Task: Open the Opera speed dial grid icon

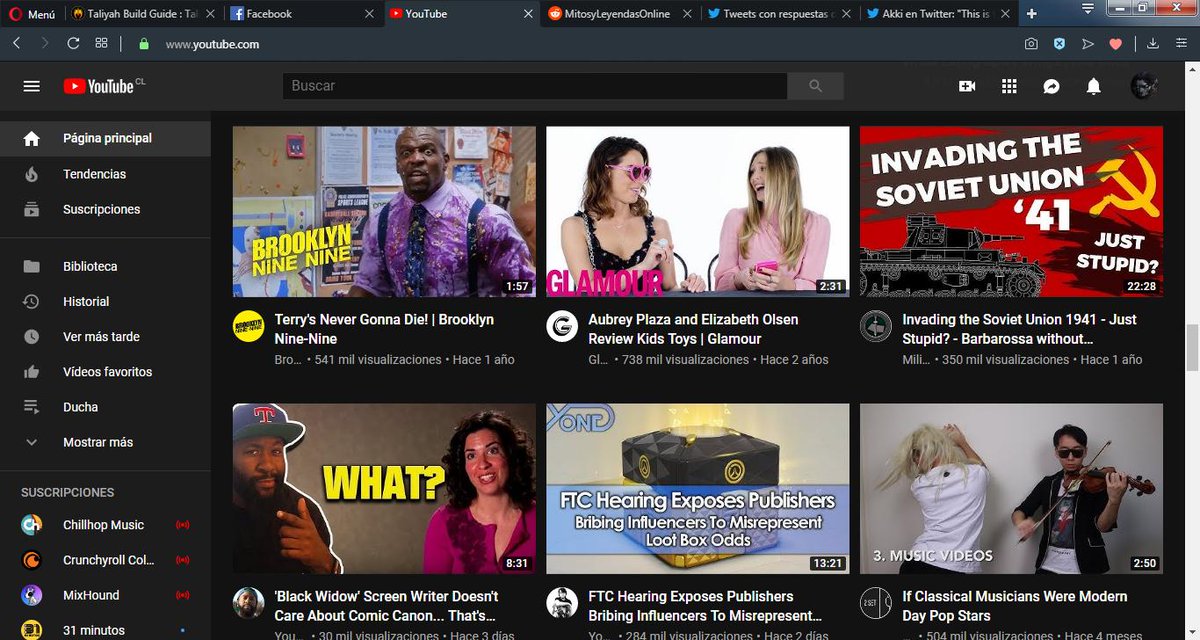Action: pyautogui.click(x=101, y=44)
